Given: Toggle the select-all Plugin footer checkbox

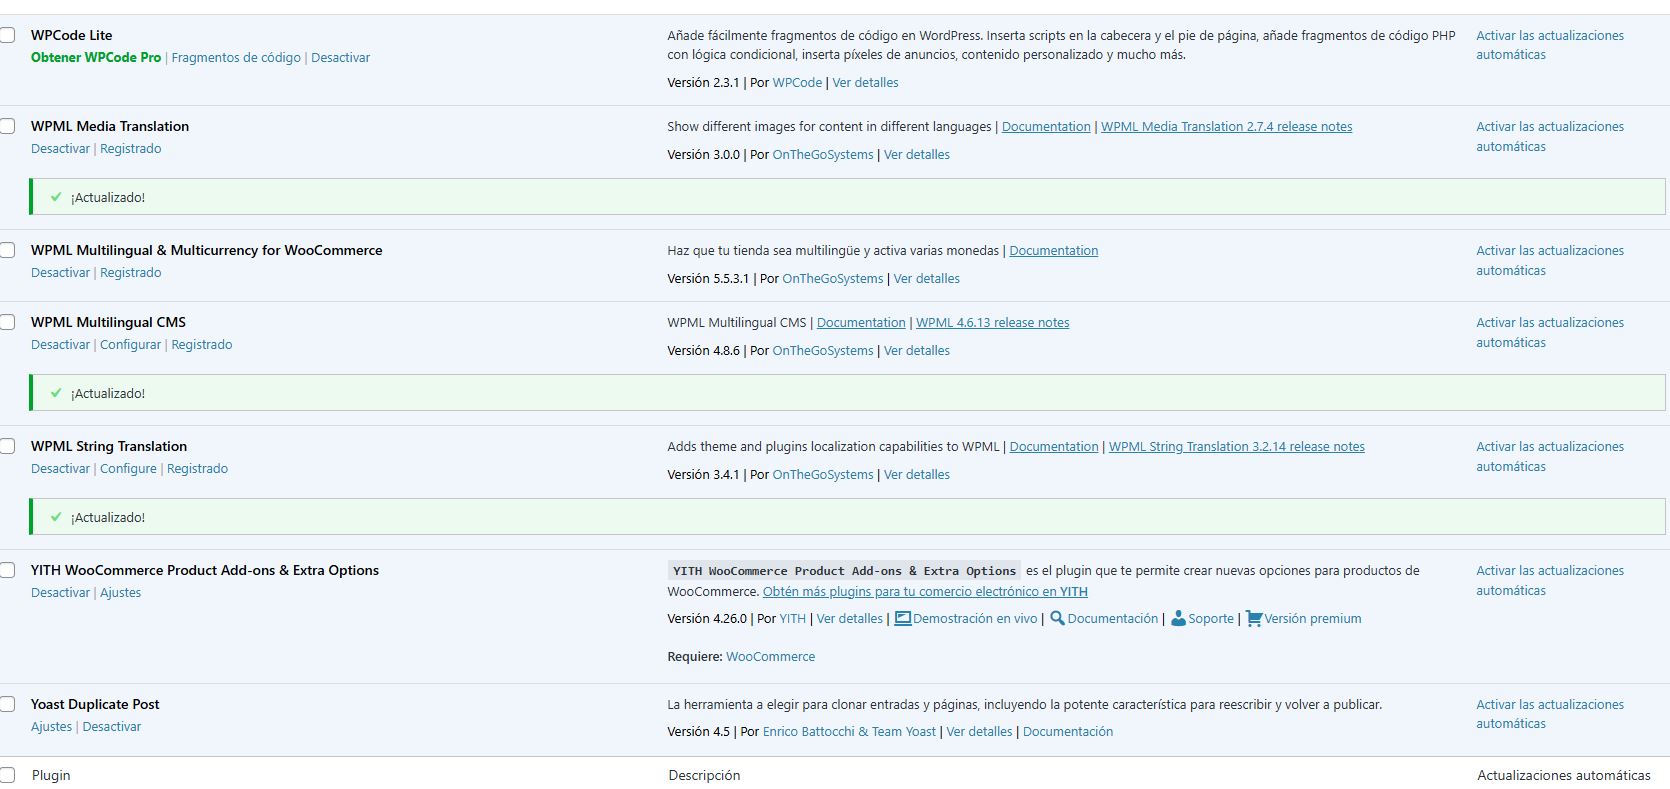Looking at the screenshot, I should [8, 775].
